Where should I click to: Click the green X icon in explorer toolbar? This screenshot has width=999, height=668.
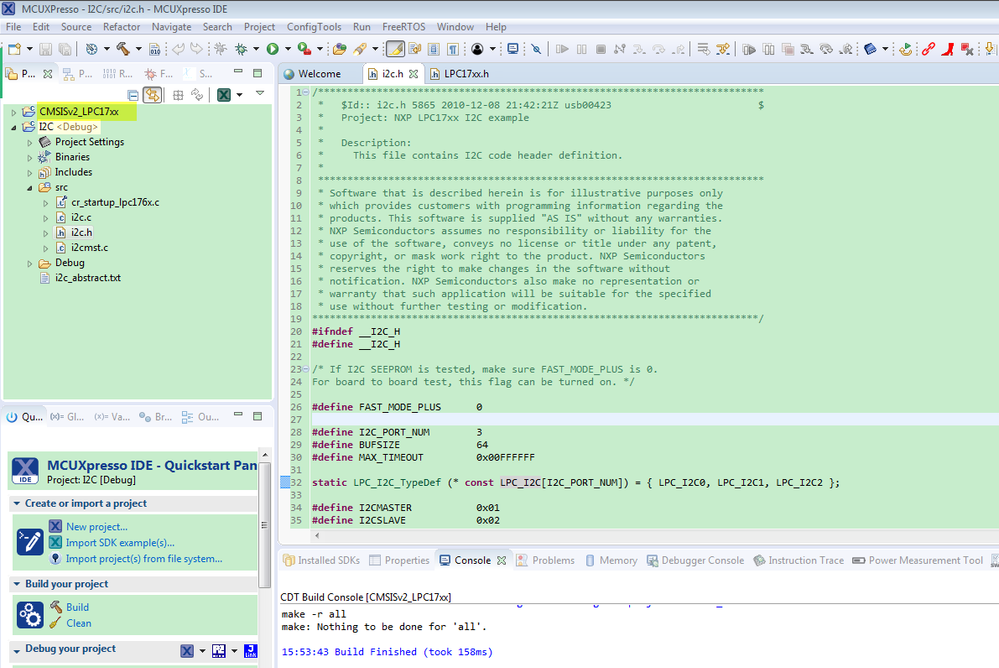tap(224, 95)
